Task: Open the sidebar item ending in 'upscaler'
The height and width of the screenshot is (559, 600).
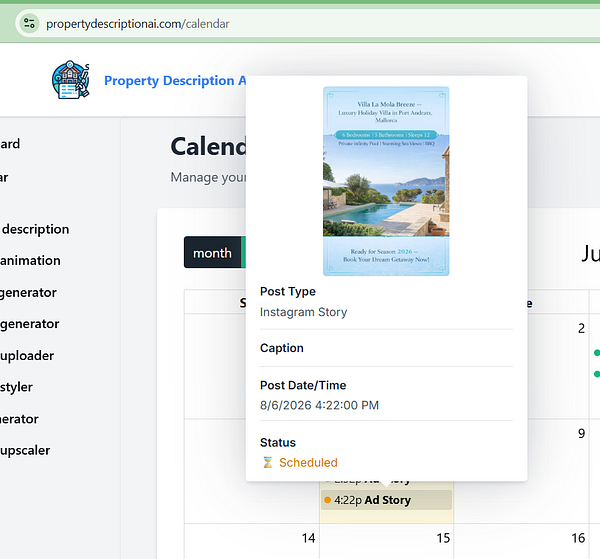Action: (x=25, y=450)
